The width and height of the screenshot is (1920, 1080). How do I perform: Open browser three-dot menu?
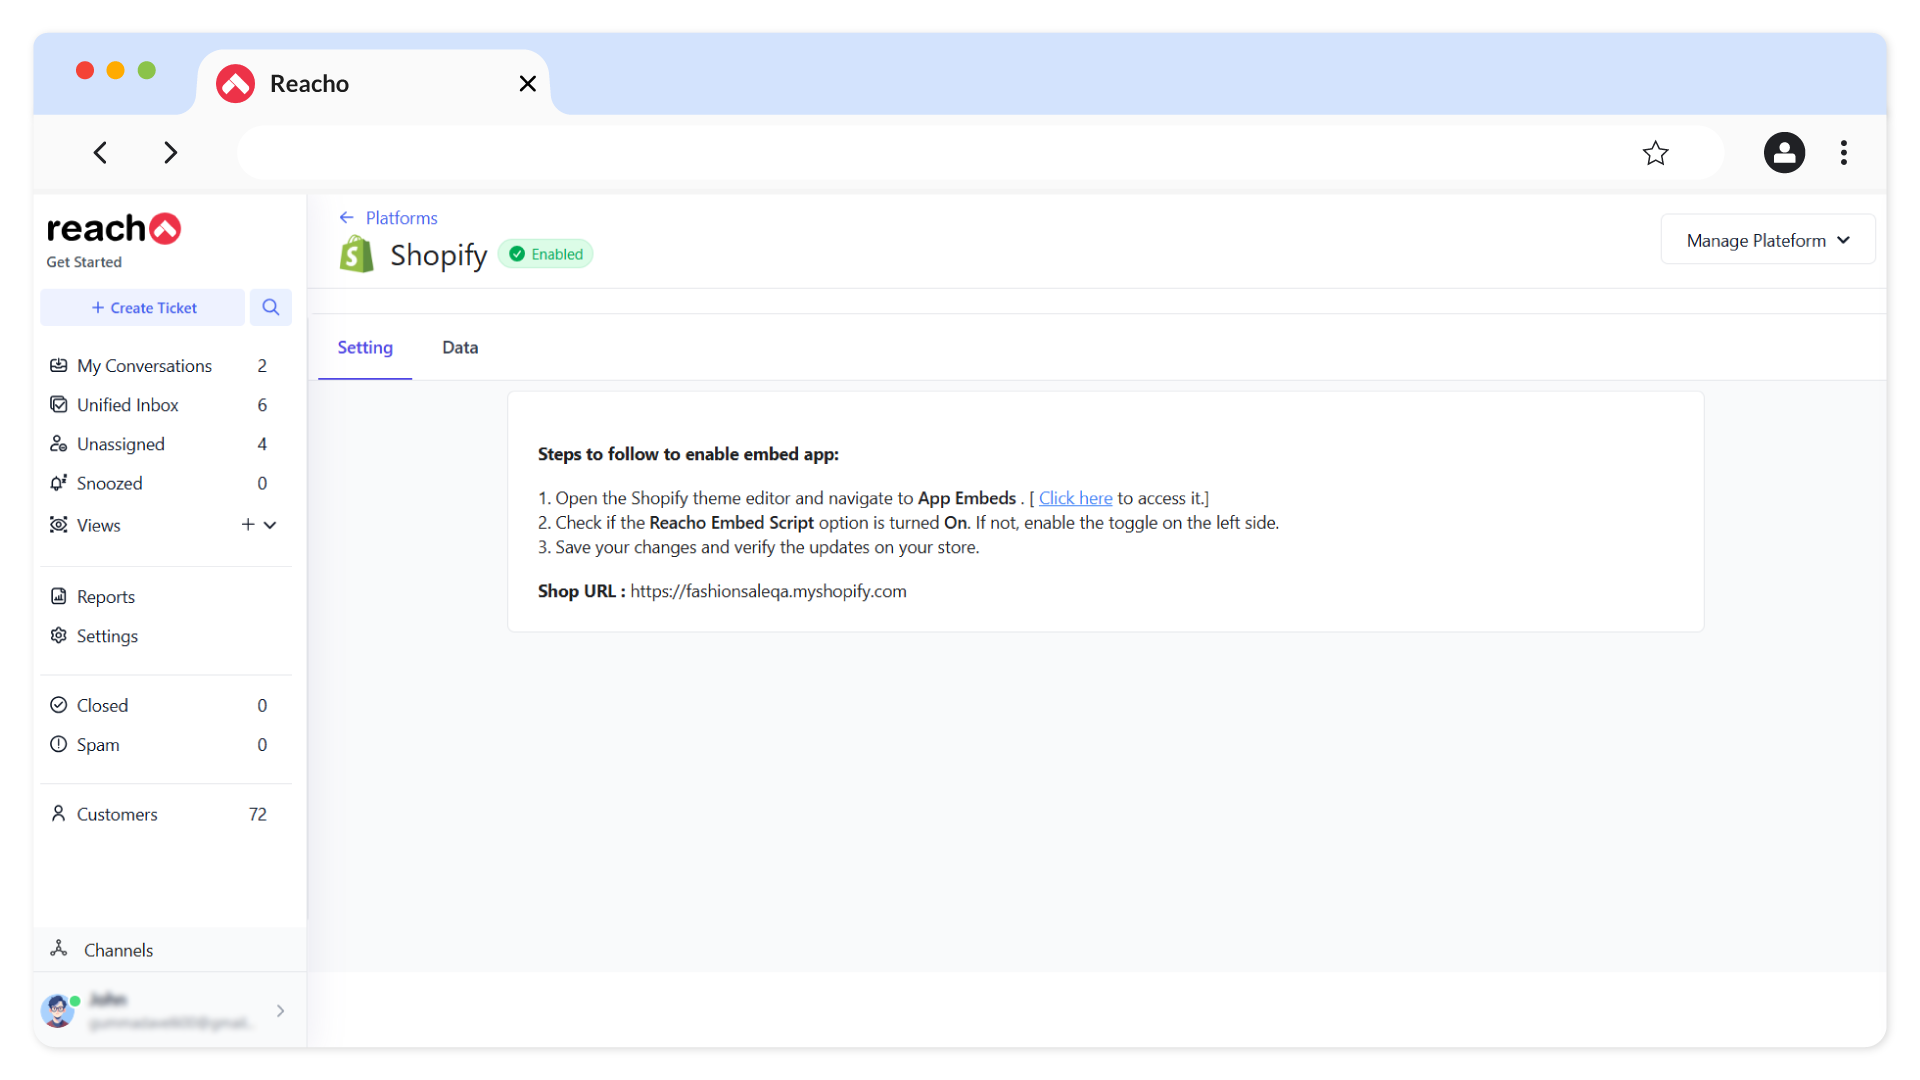pyautogui.click(x=1843, y=153)
